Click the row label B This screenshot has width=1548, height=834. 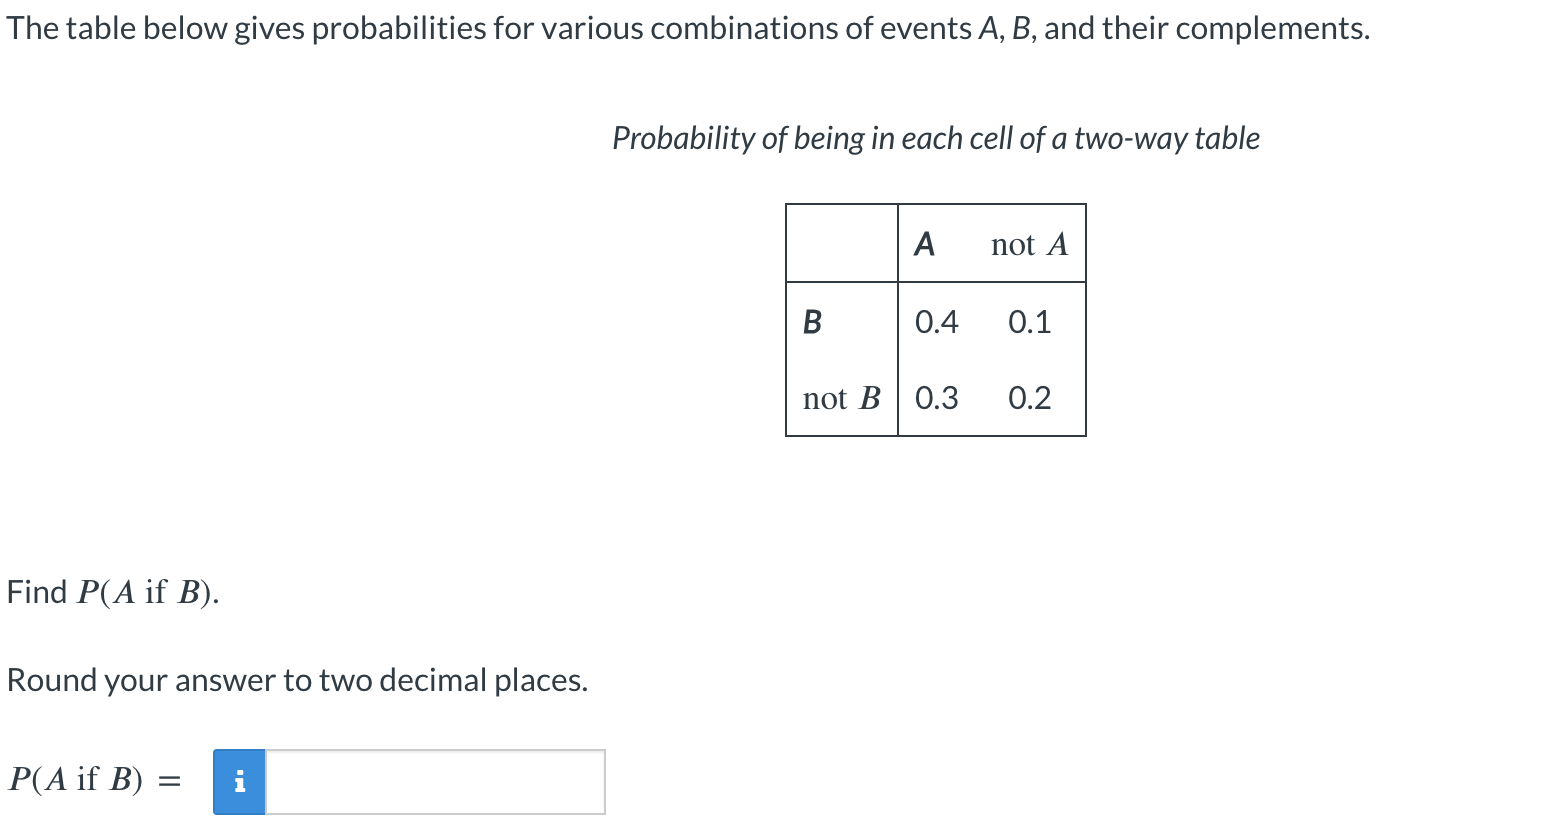[x=813, y=322]
